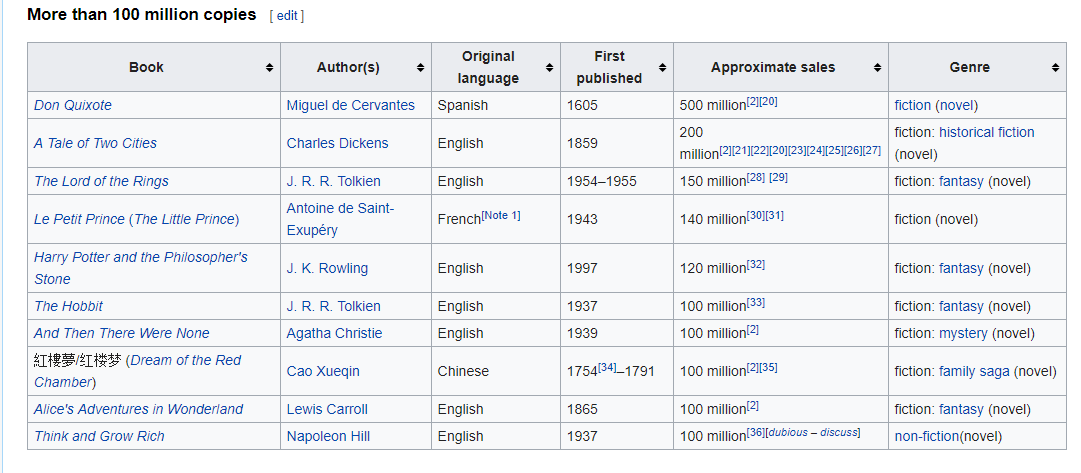Click citation [33] in The Hobbit row
Image resolution: width=1081 pixels, height=473 pixels.
coord(756,302)
